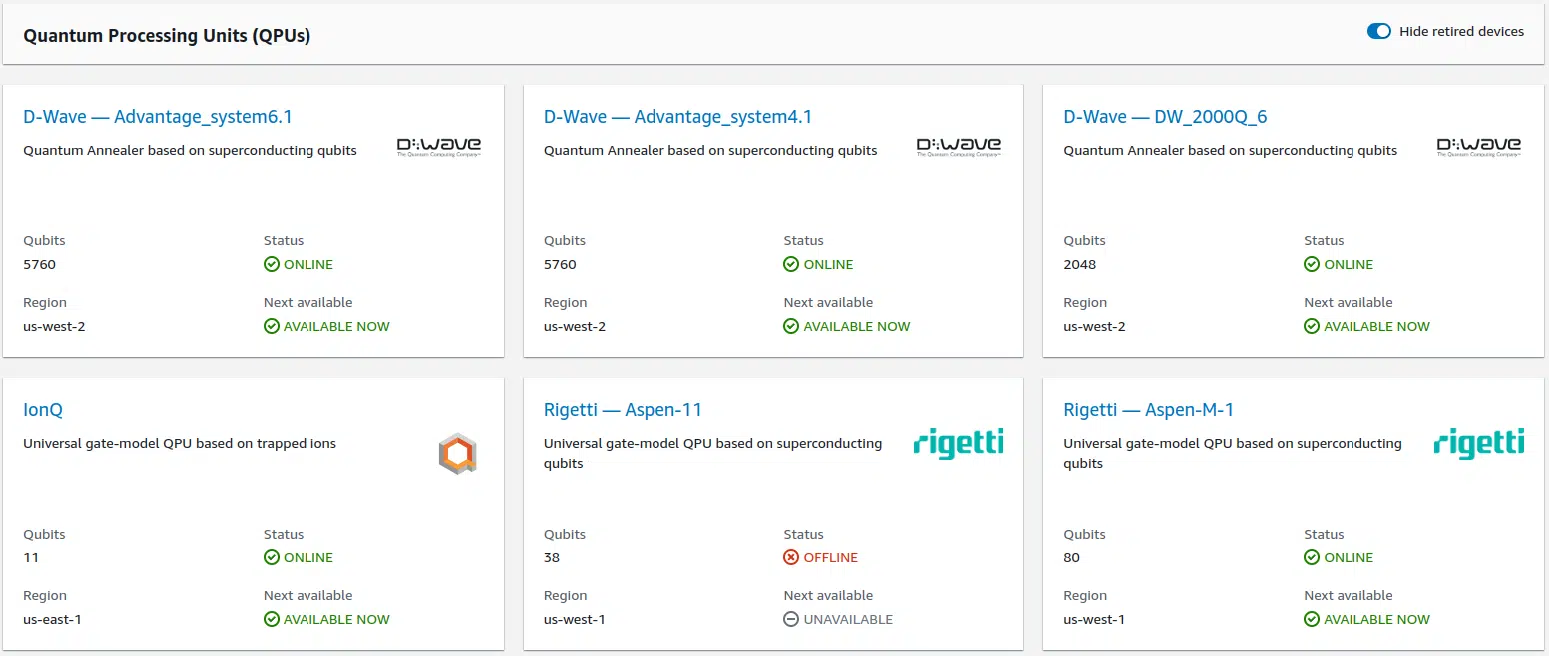Screen dimensions: 1549x656
Task: Select Aspen-11 universal gate-model description
Action: pyautogui.click(x=713, y=453)
